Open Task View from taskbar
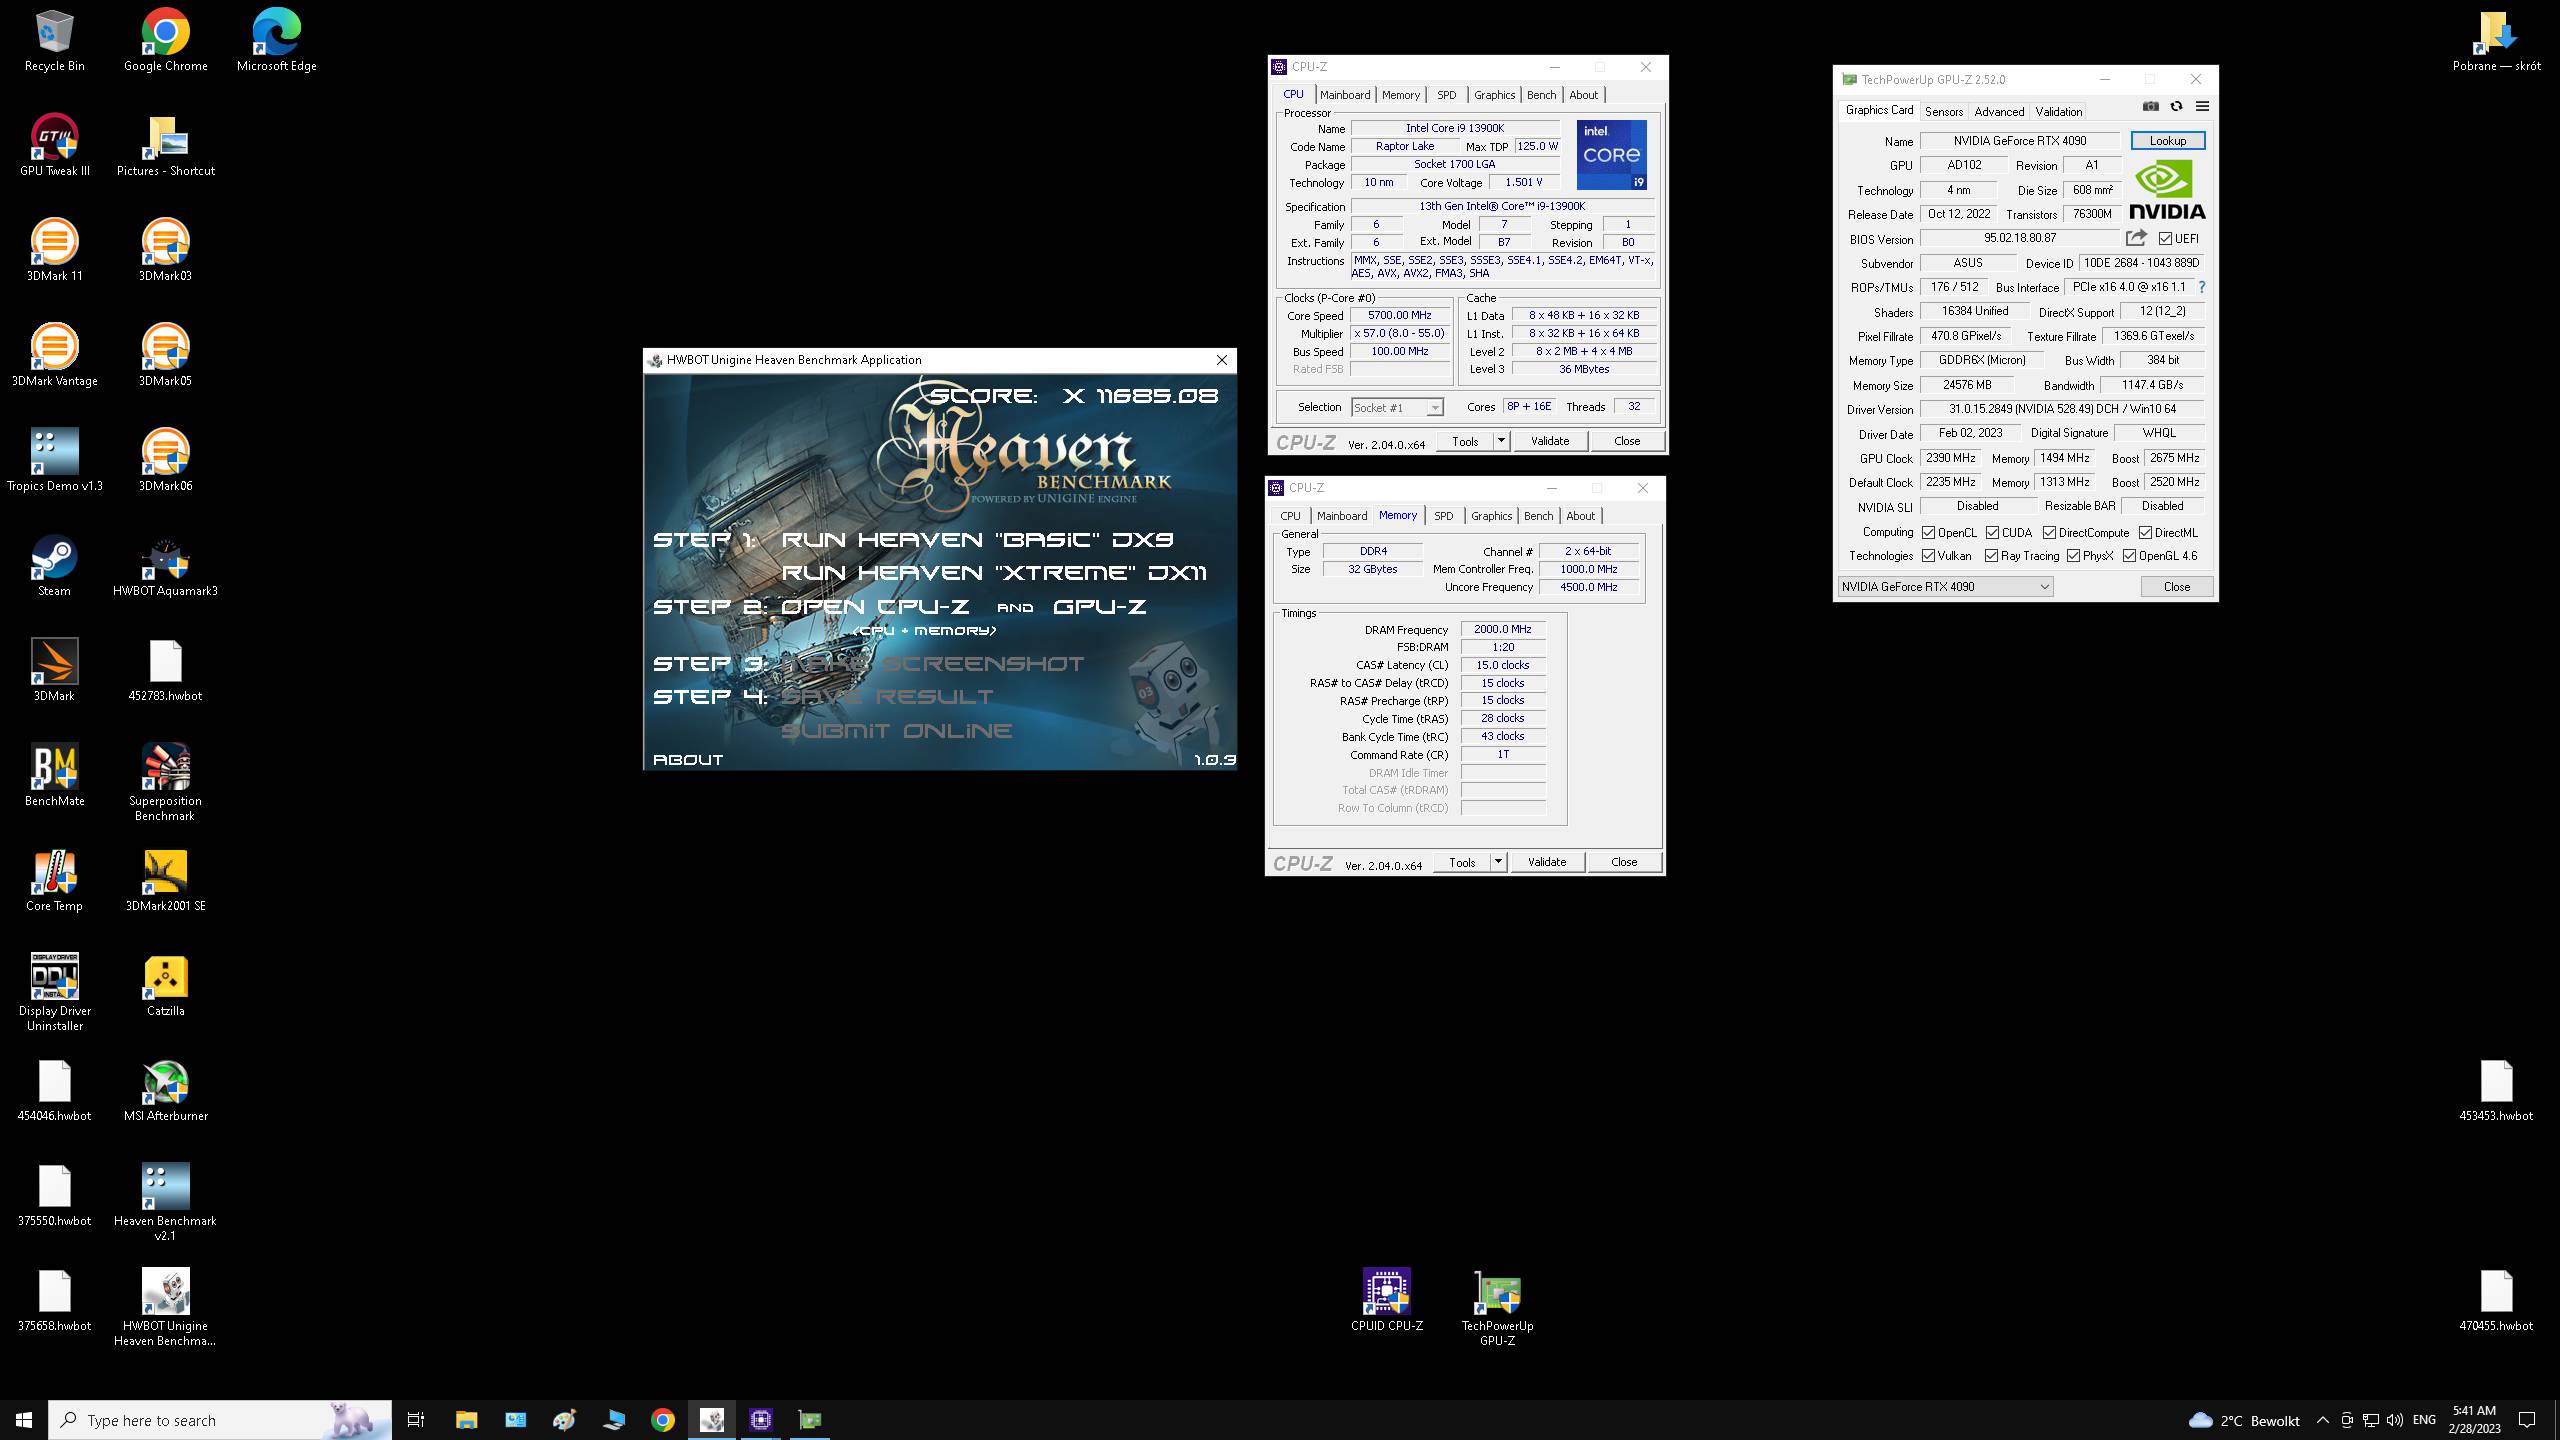Viewport: 2560px width, 1440px height. pos(416,1420)
